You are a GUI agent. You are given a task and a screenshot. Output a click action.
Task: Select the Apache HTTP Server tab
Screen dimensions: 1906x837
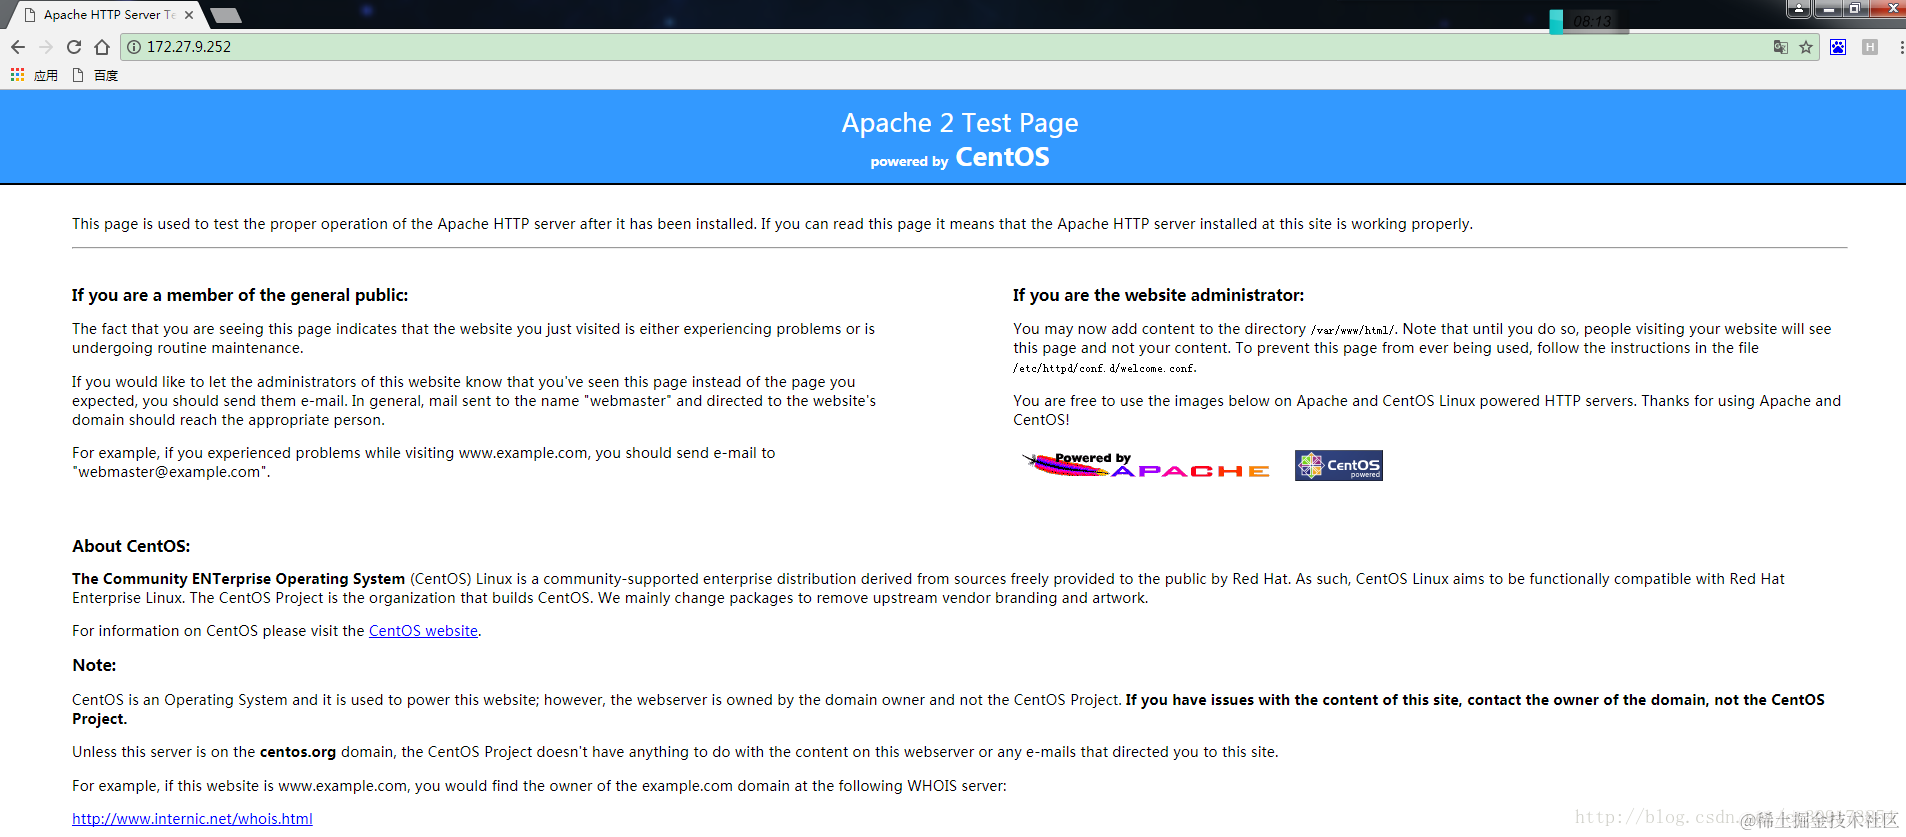pyautogui.click(x=108, y=15)
